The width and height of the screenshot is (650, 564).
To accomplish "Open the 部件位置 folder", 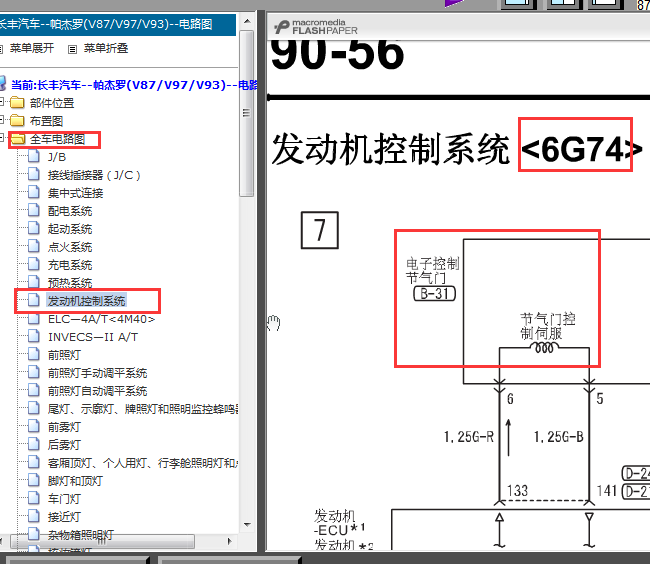I will [x=52, y=103].
